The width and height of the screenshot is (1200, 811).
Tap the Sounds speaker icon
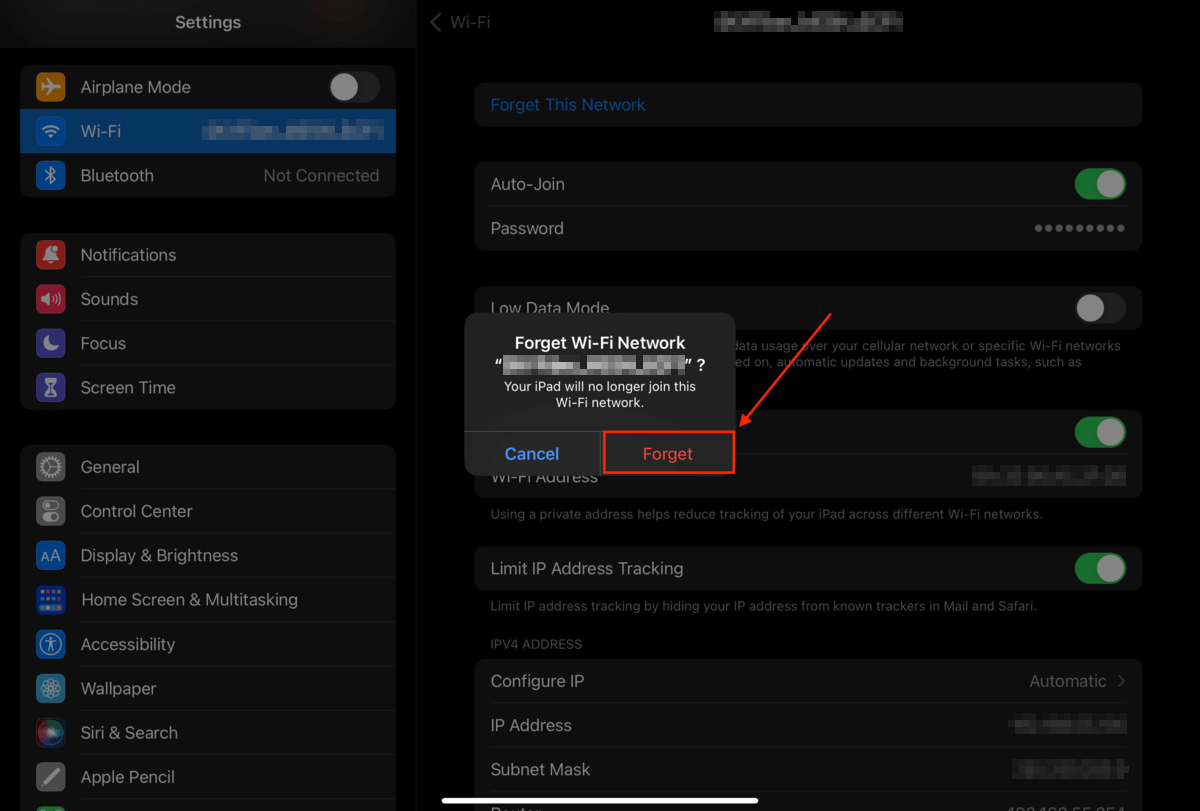[51, 299]
